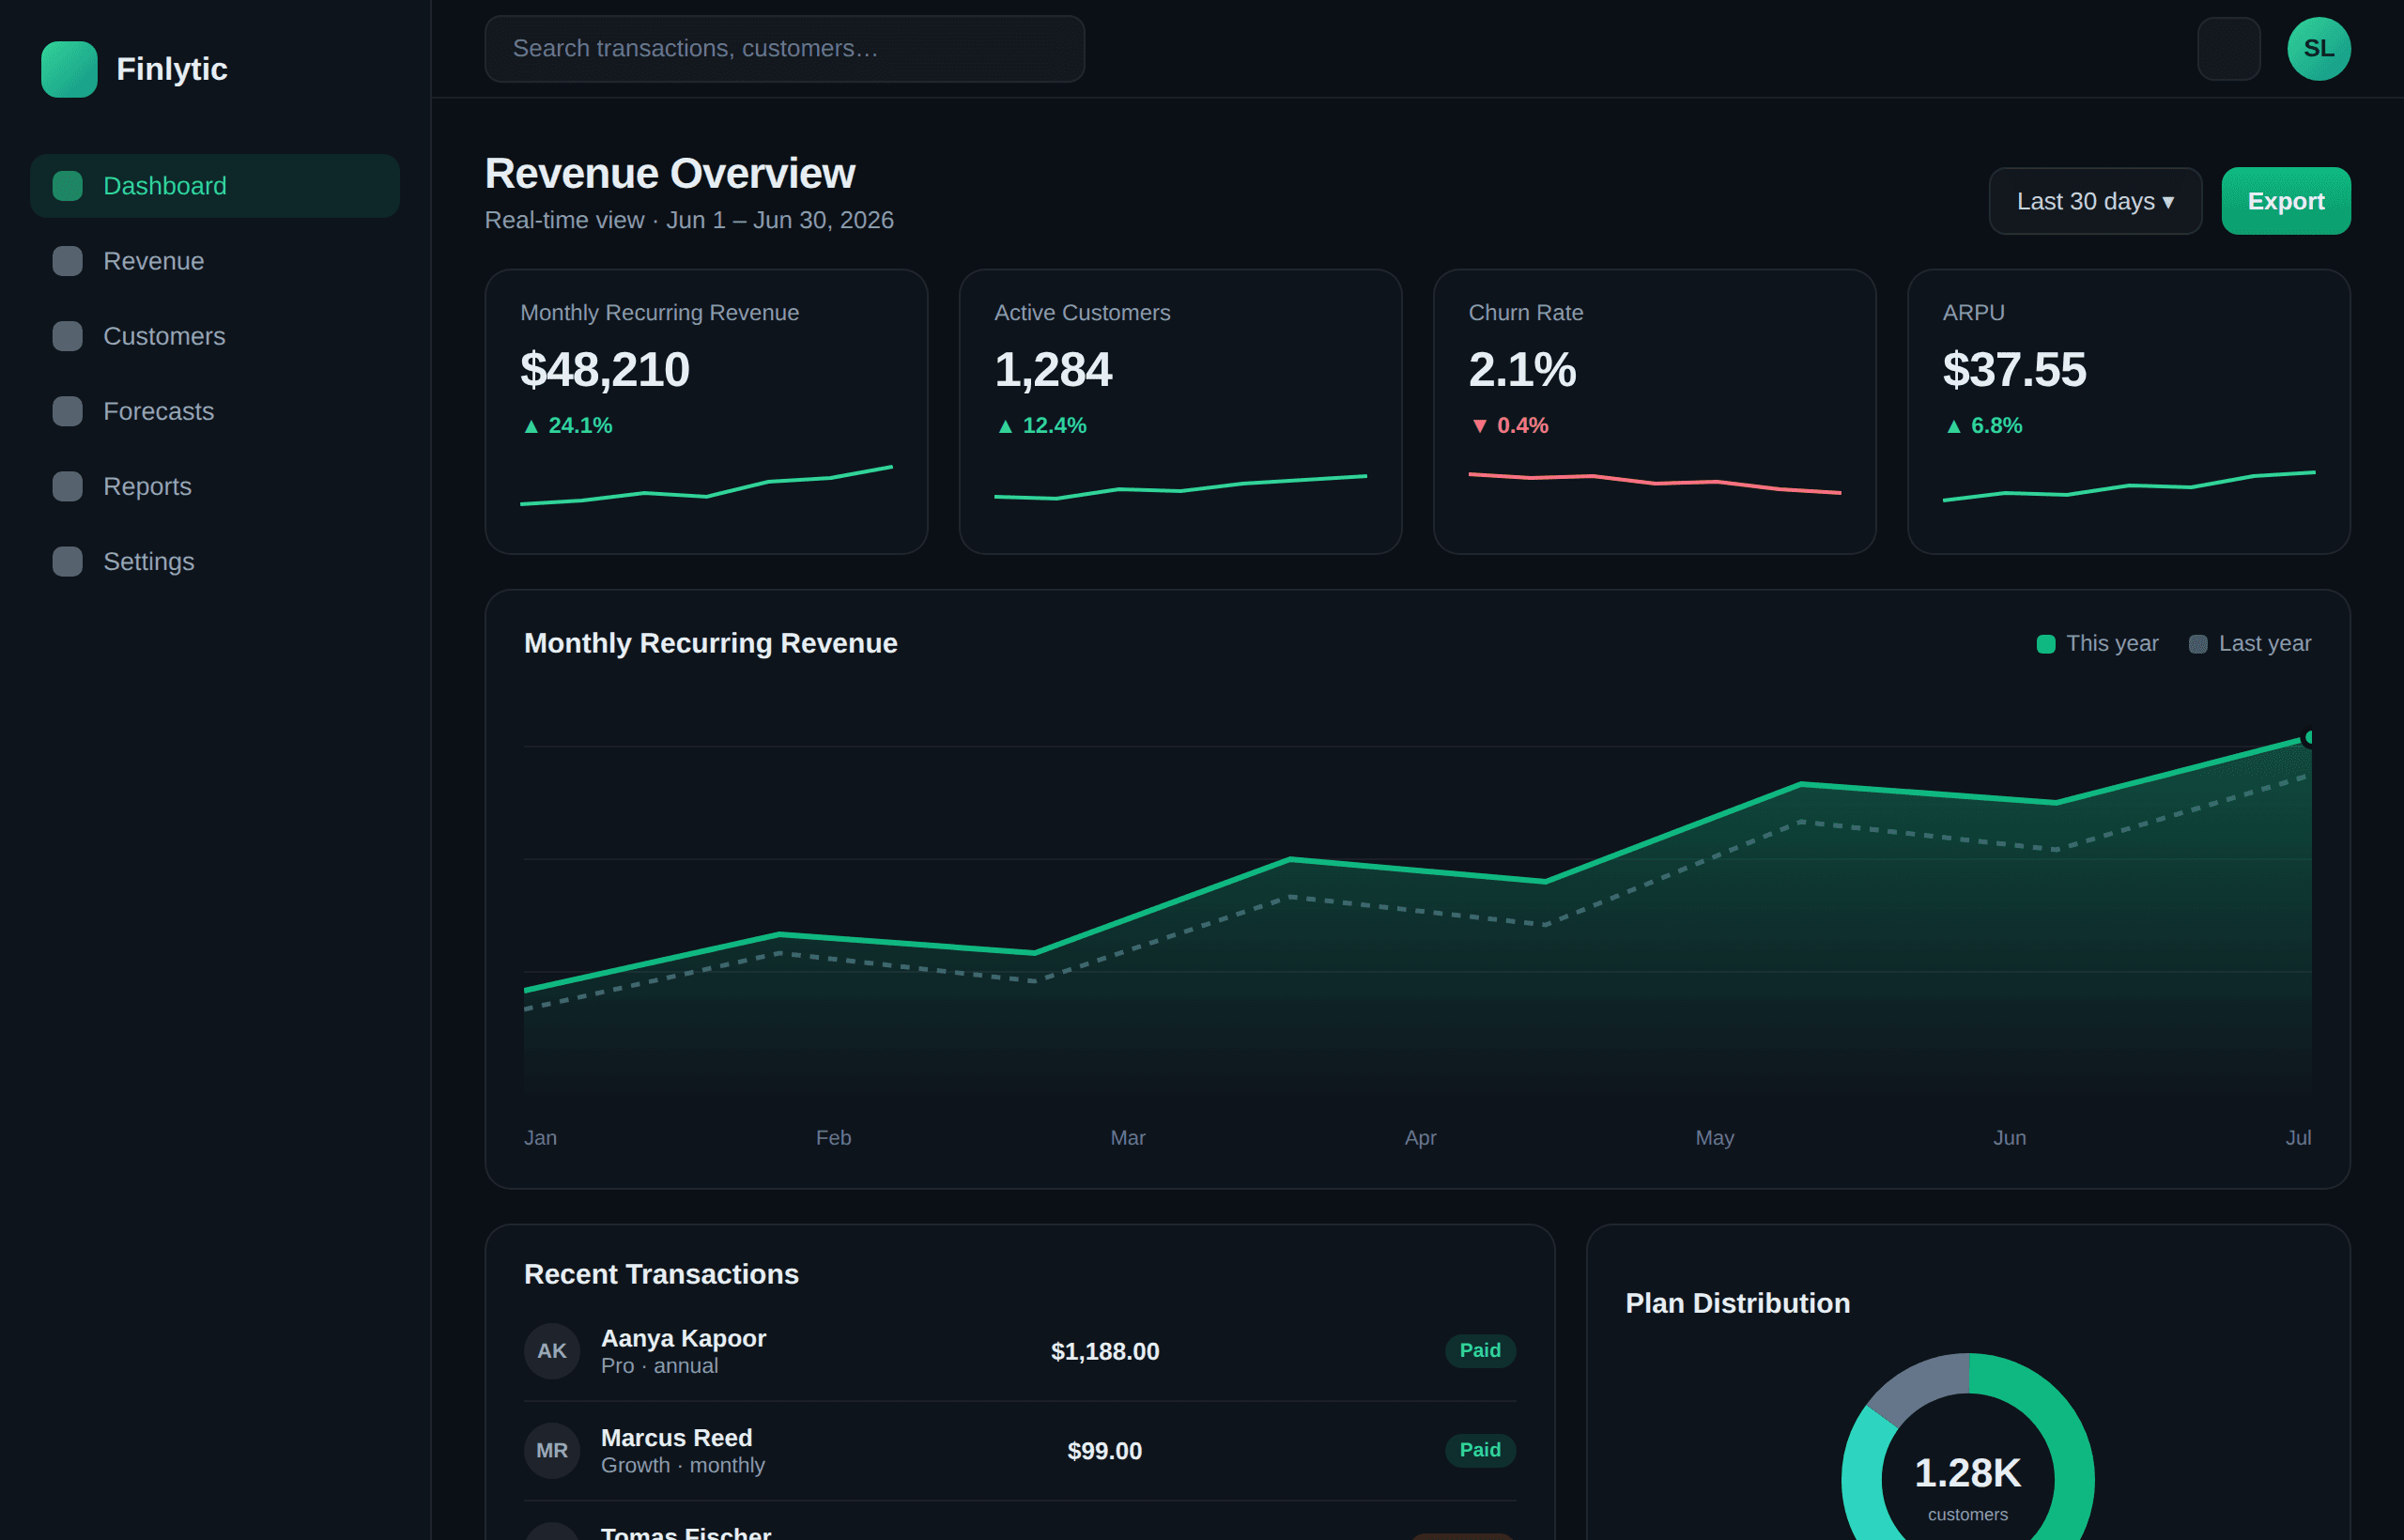Click the Real-time view date range subtitle
Screen dimensions: 2404x1540
(689, 220)
